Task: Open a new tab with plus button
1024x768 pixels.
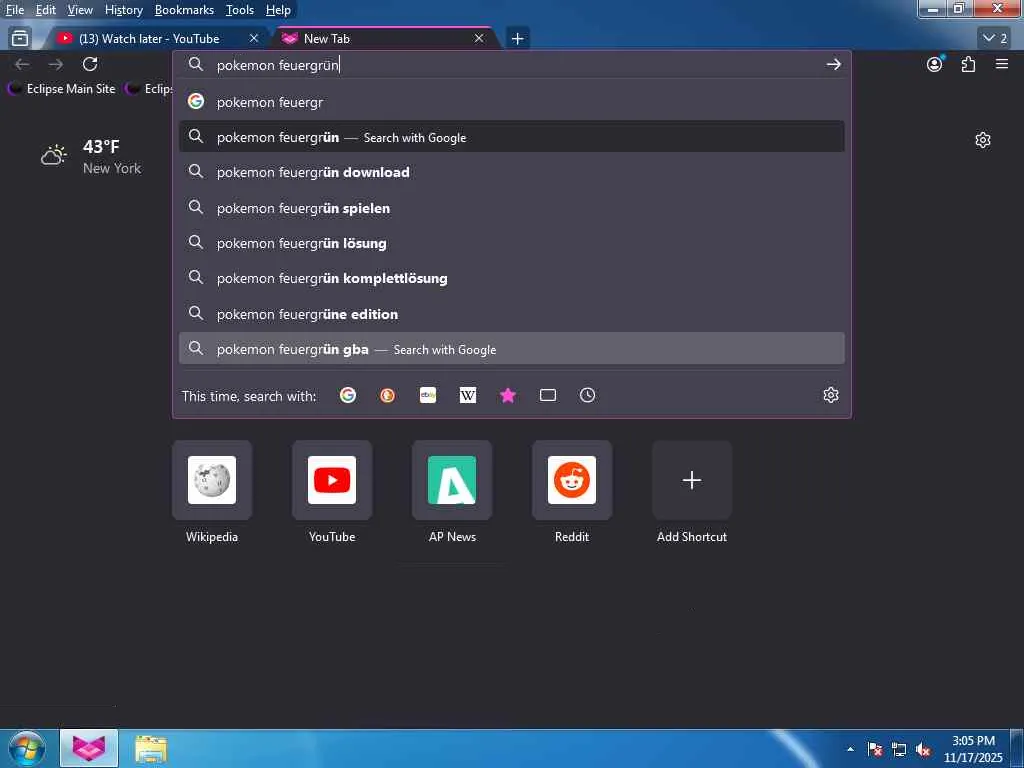Action: coord(517,39)
